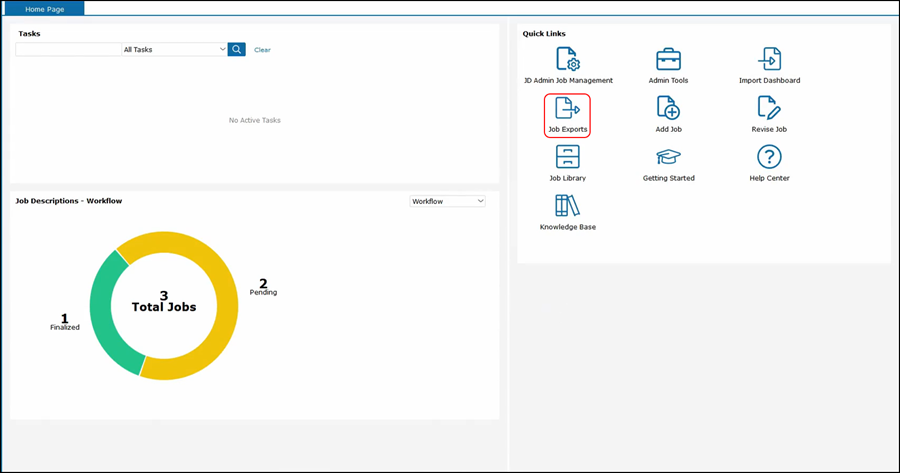Image resolution: width=900 pixels, height=473 pixels.
Task: Click inside the Tasks search text field
Action: (x=68, y=49)
